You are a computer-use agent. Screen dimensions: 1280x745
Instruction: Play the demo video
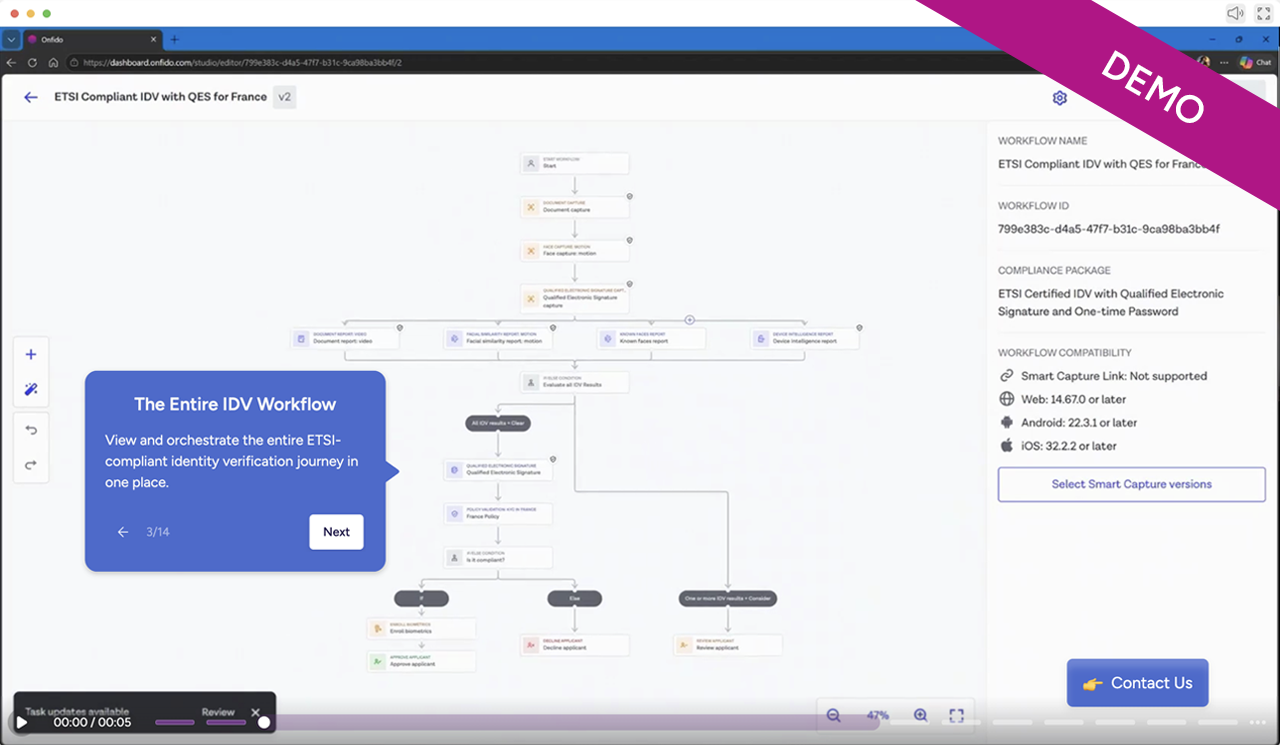pos(22,722)
